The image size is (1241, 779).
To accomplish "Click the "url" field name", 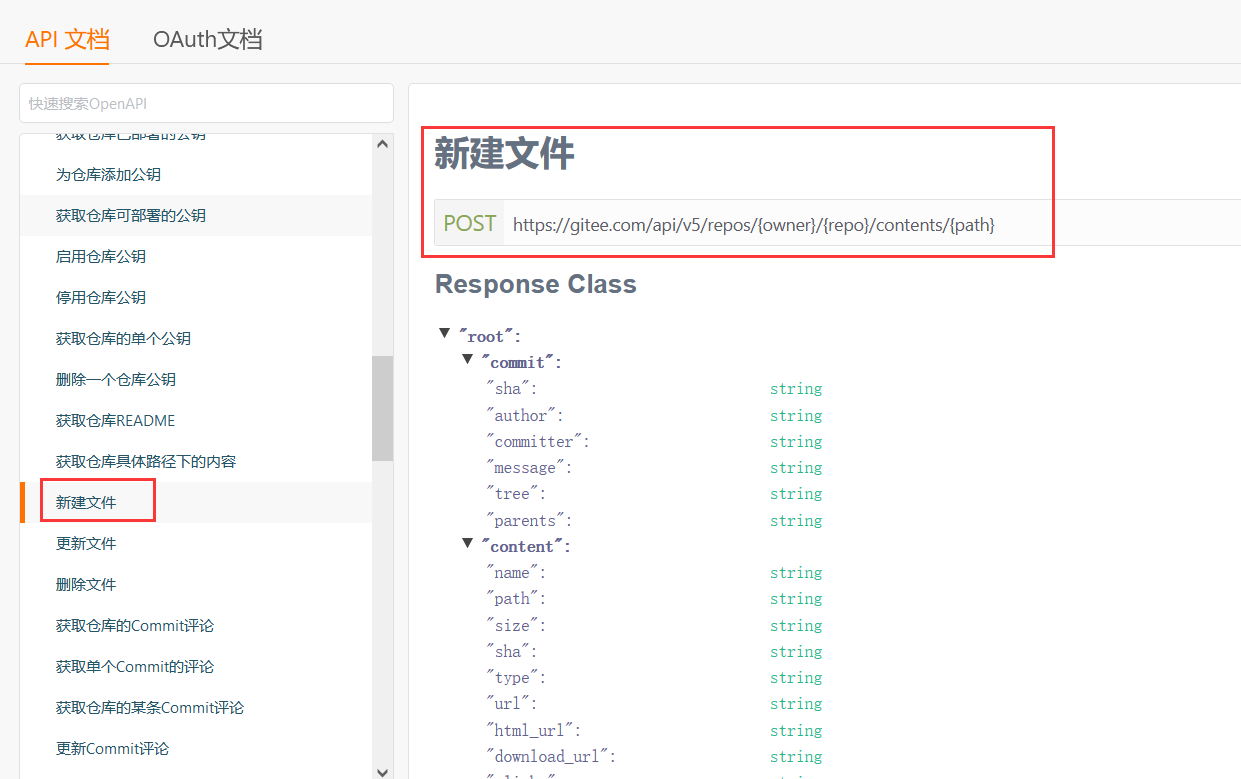I will tap(512, 703).
